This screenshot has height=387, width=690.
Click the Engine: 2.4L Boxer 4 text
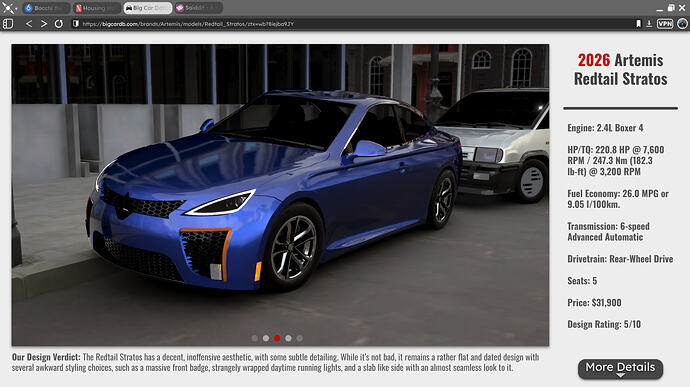[x=605, y=128]
